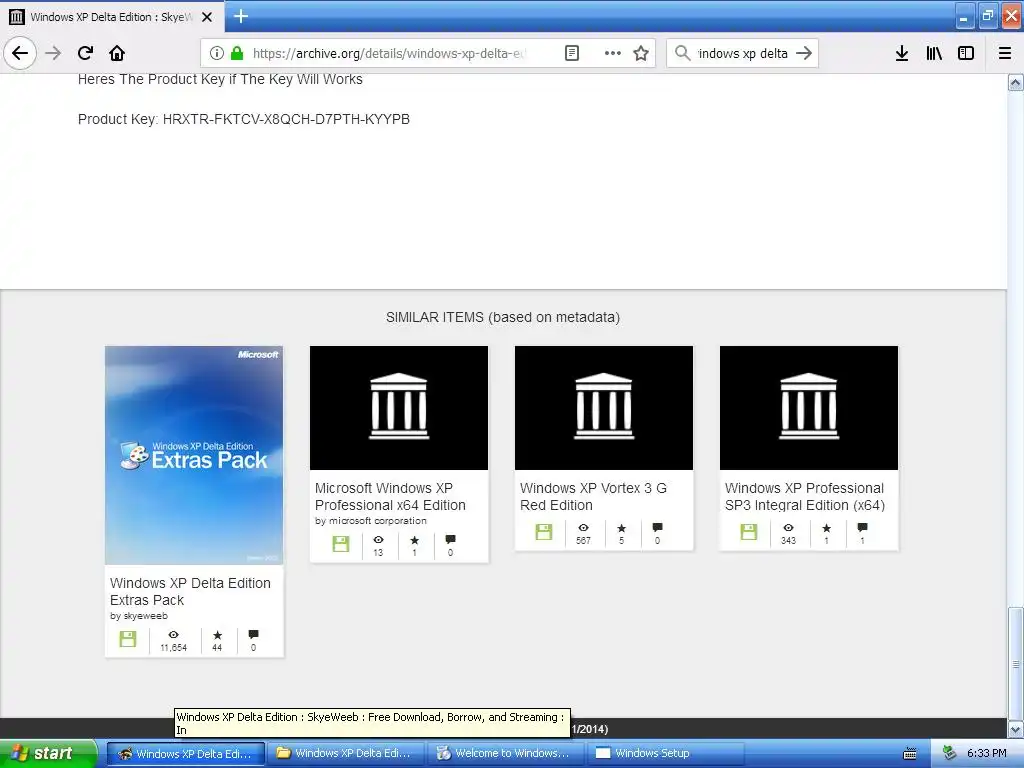
Task: Click the forward navigation arrow
Action: point(53,53)
